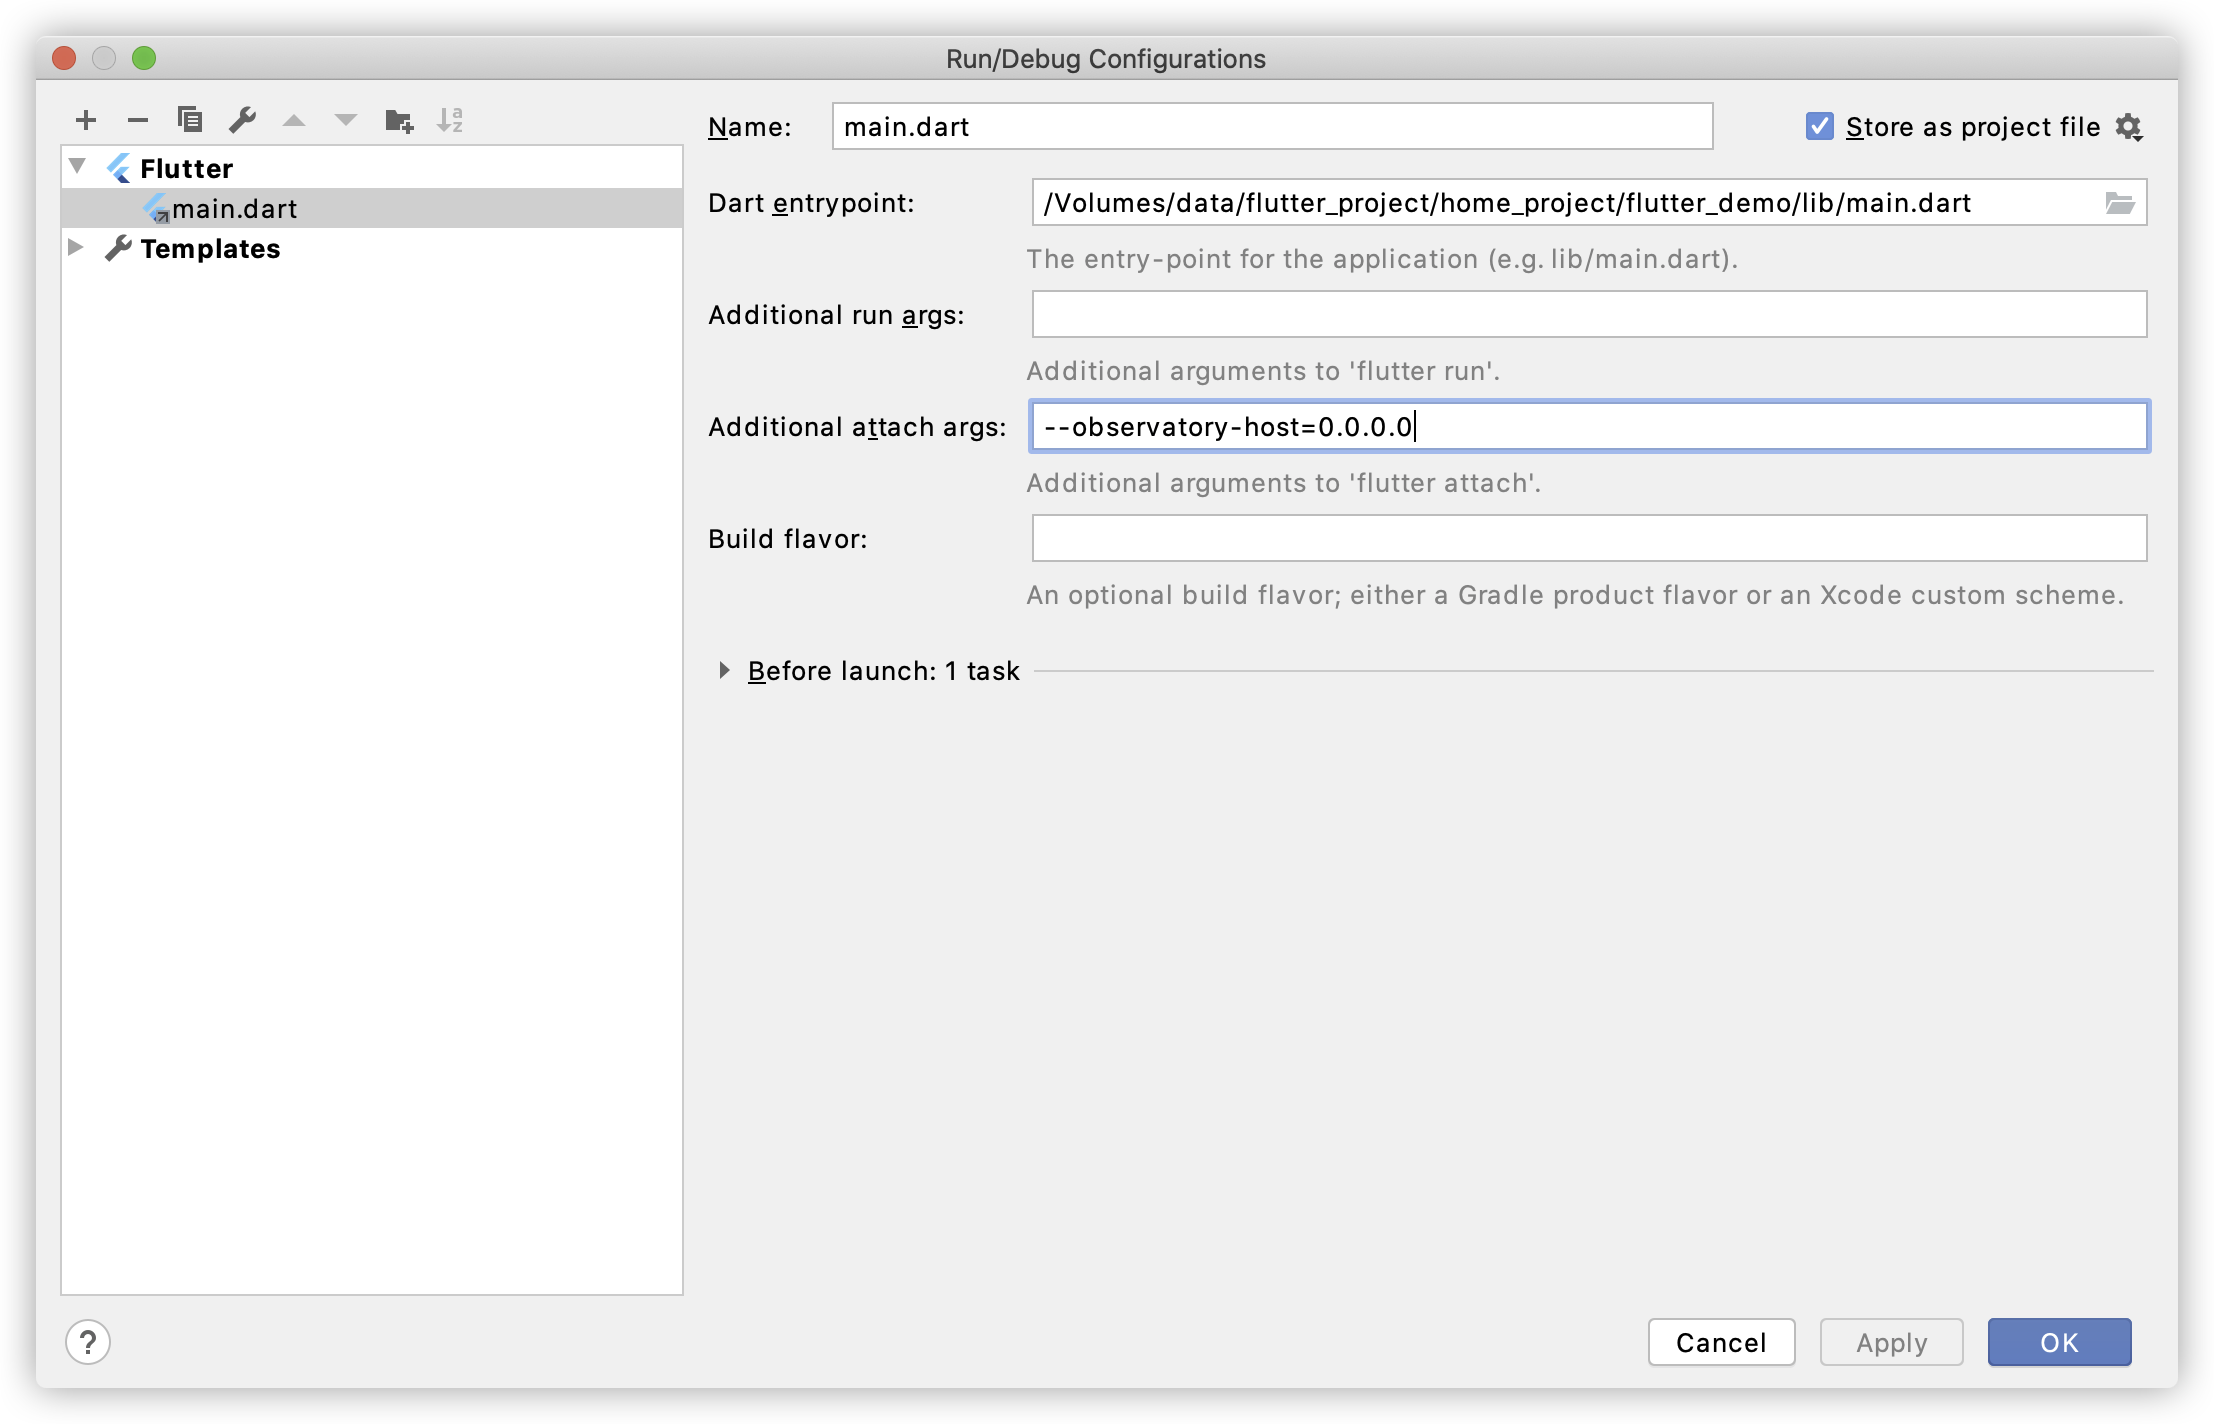Apply the configuration changes
Image resolution: width=2214 pixels, height=1424 pixels.
1890,1342
